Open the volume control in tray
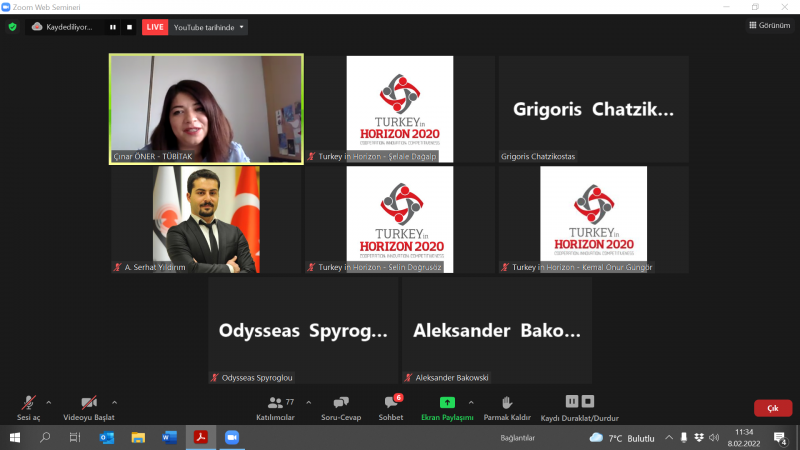Viewport: 800px width, 450px height. click(714, 438)
